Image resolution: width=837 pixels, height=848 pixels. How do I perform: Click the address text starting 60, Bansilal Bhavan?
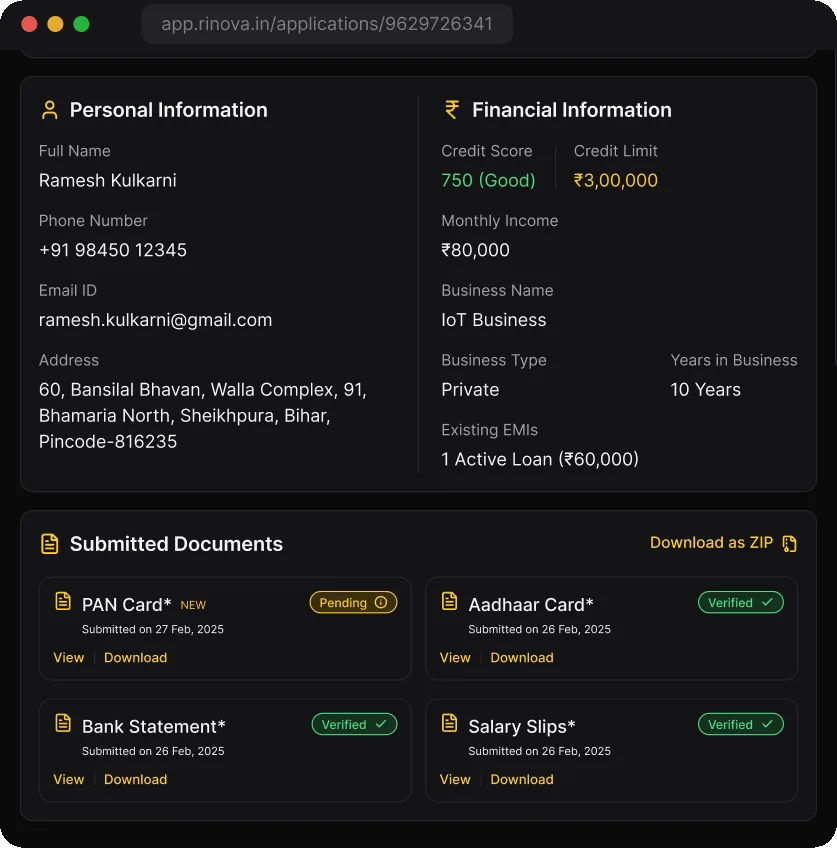(203, 415)
